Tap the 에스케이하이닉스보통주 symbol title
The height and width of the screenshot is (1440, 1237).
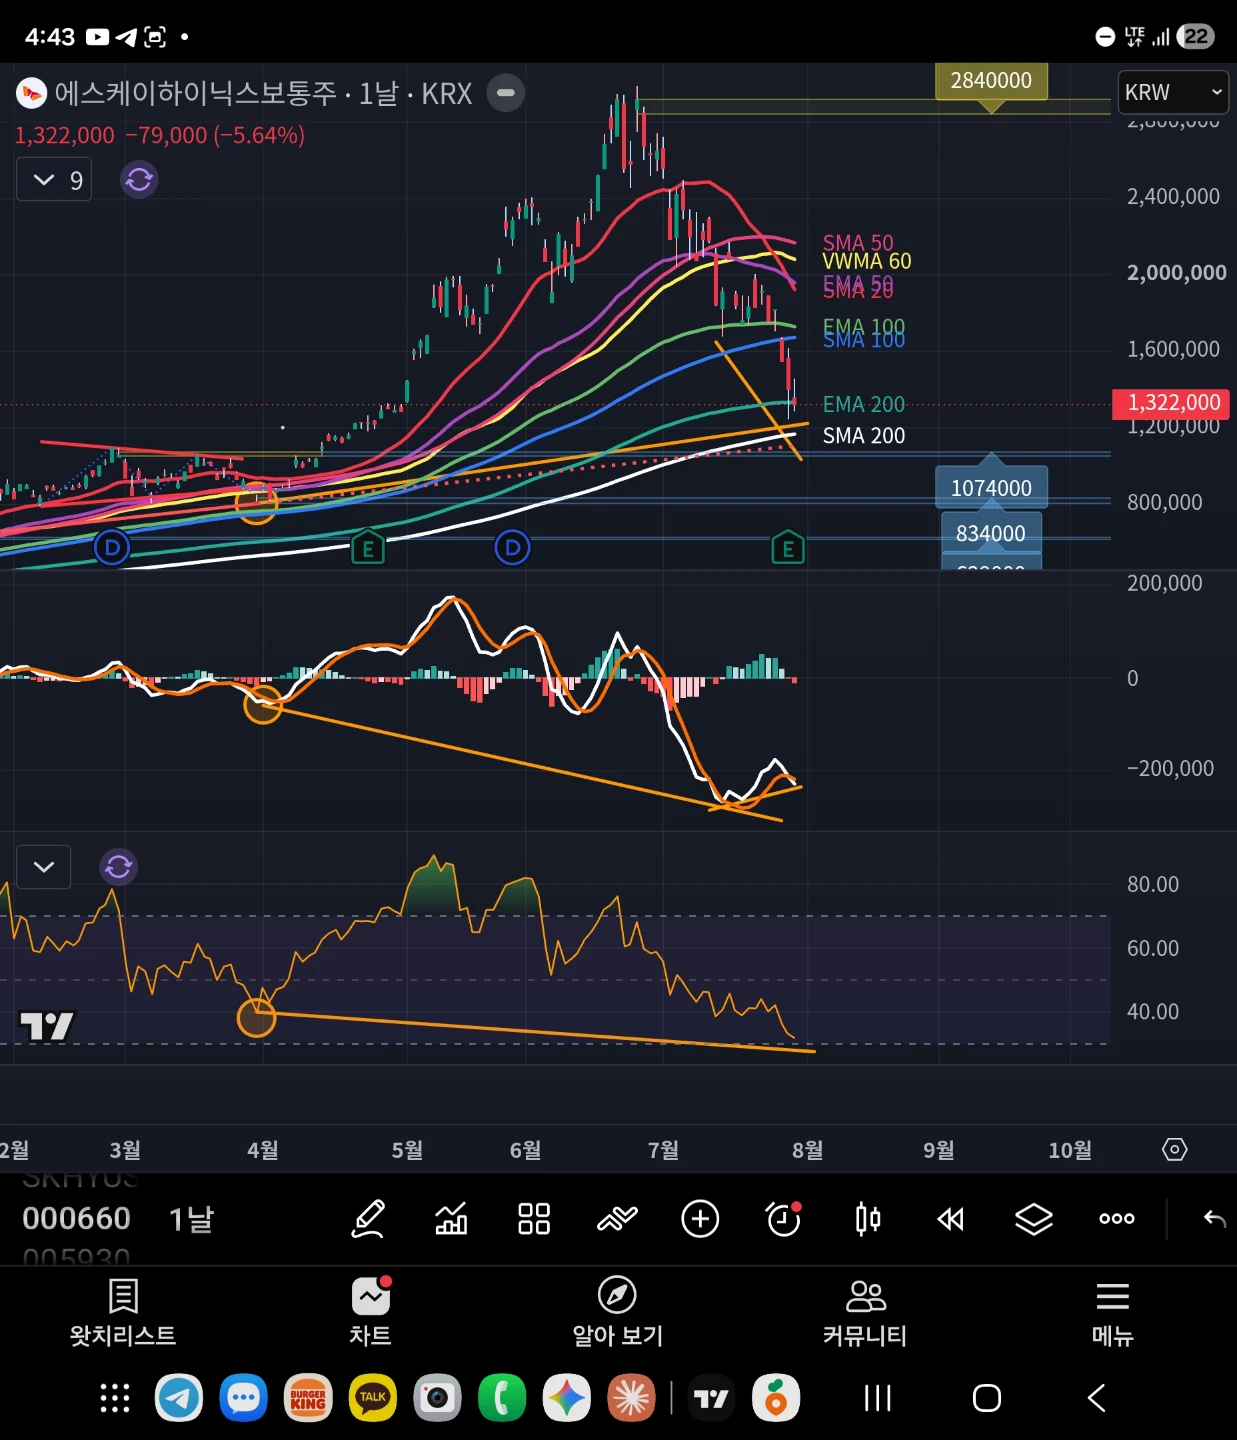pyautogui.click(x=196, y=93)
